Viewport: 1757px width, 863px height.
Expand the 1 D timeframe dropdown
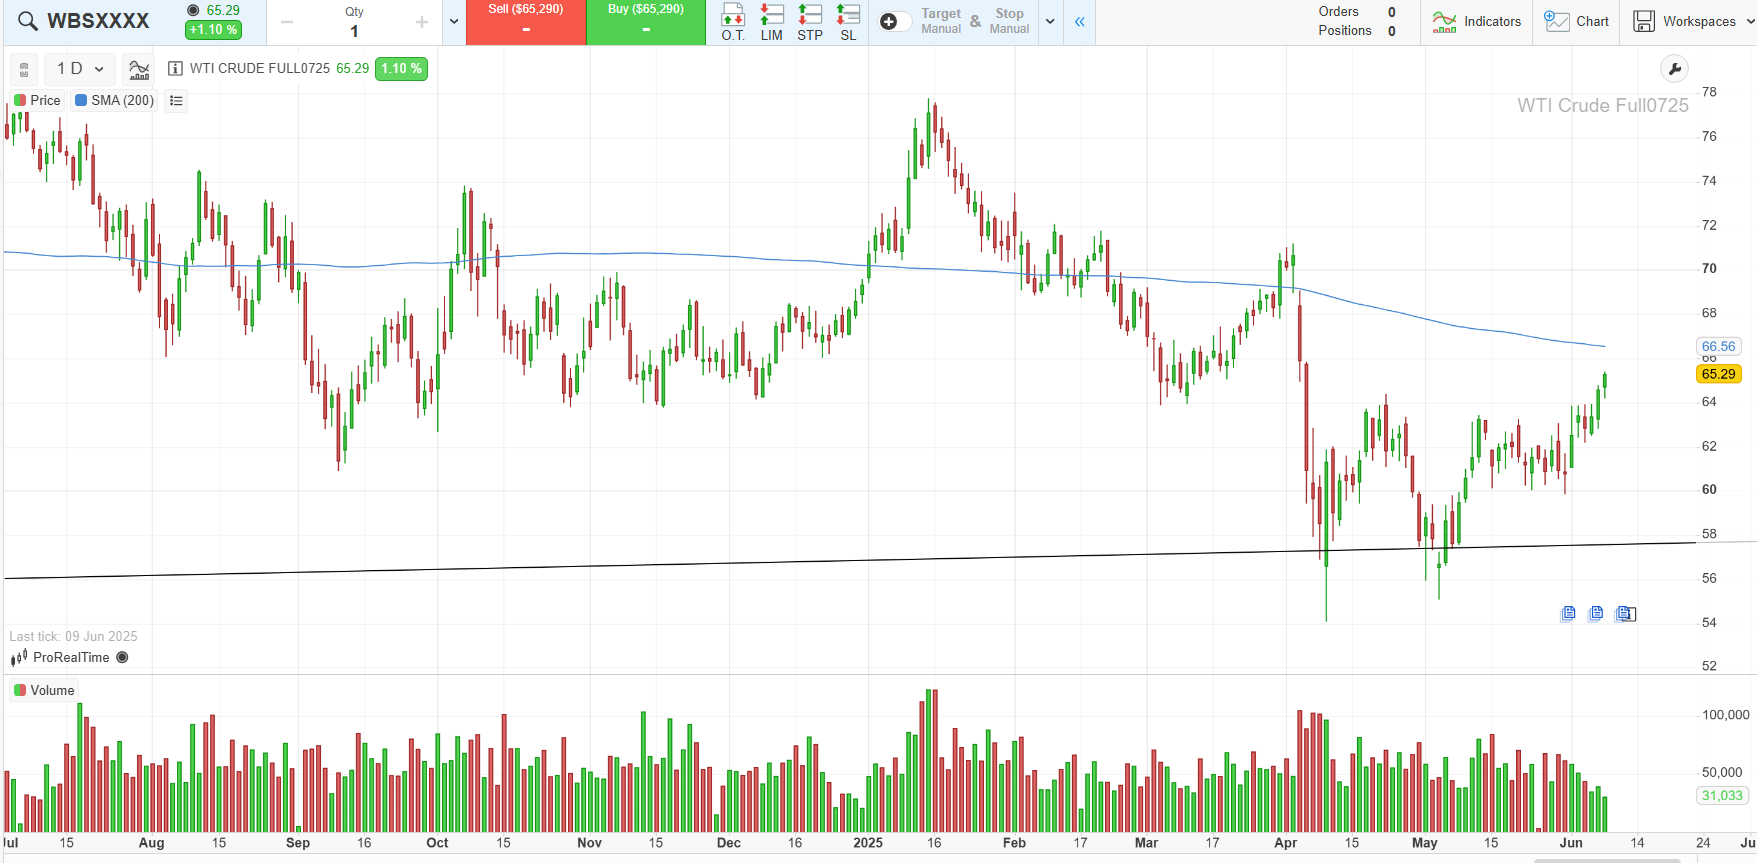[80, 69]
